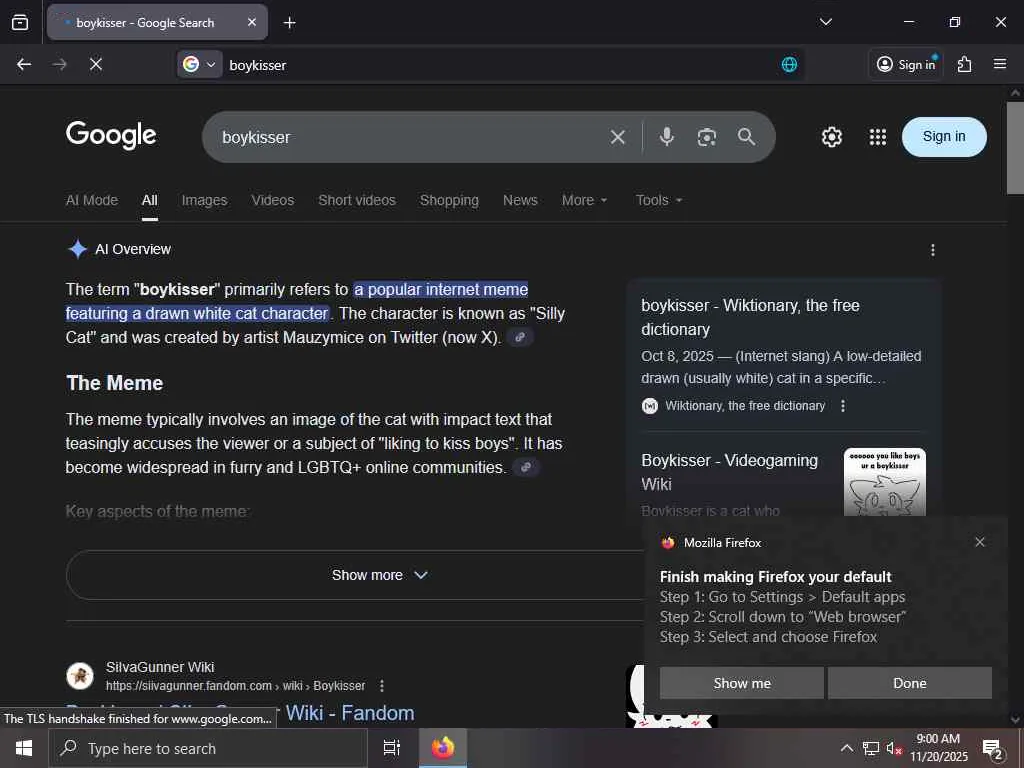
Task: Expand the AI Overview with Show more
Action: (379, 575)
